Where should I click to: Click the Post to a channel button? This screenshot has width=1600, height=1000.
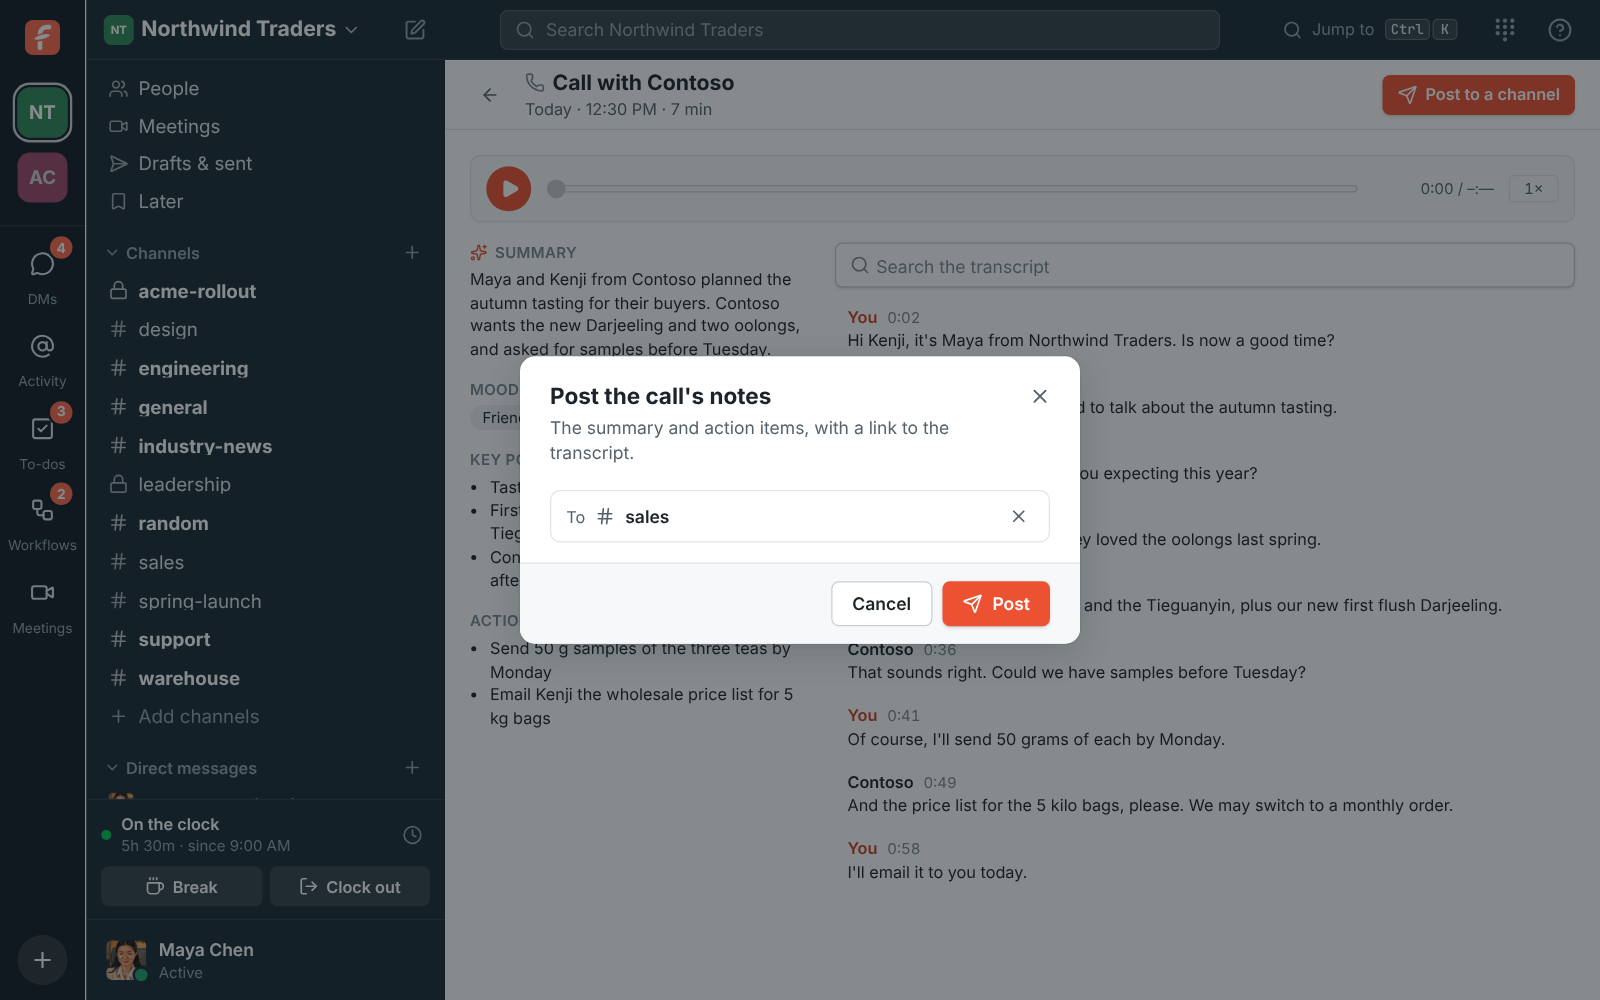1478,95
